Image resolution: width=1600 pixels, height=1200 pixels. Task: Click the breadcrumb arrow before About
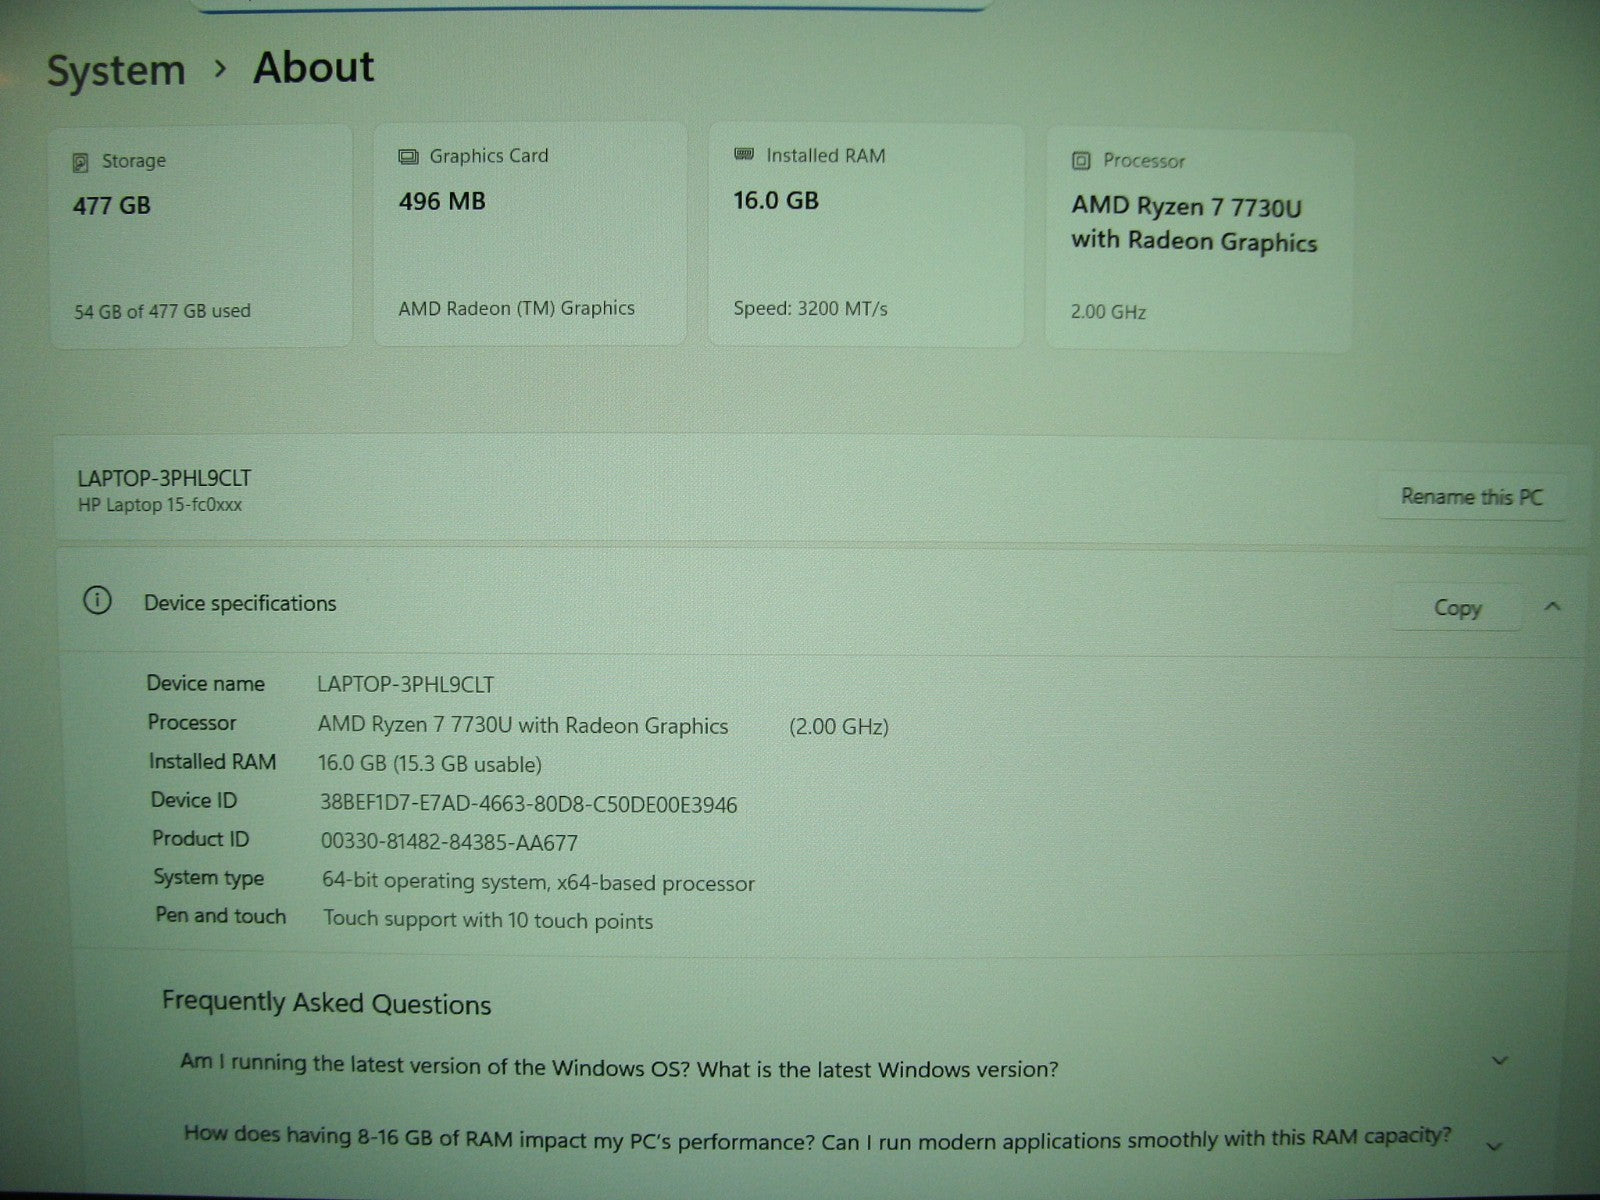pyautogui.click(x=220, y=70)
